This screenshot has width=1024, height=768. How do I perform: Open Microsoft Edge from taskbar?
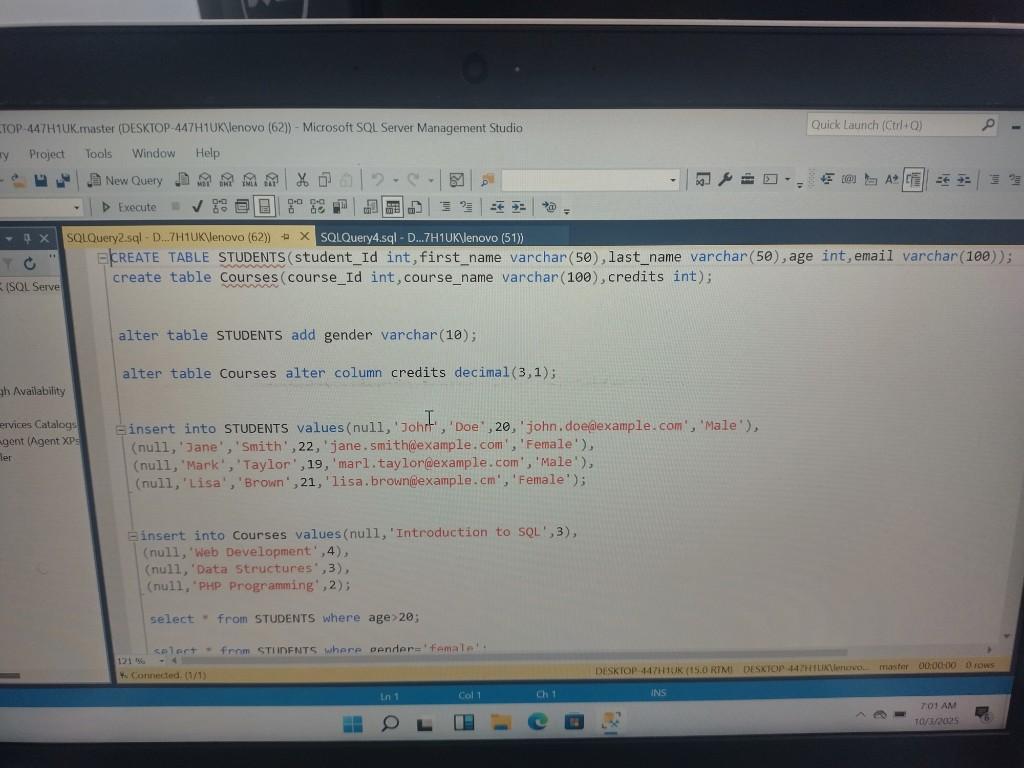pyautogui.click(x=537, y=721)
